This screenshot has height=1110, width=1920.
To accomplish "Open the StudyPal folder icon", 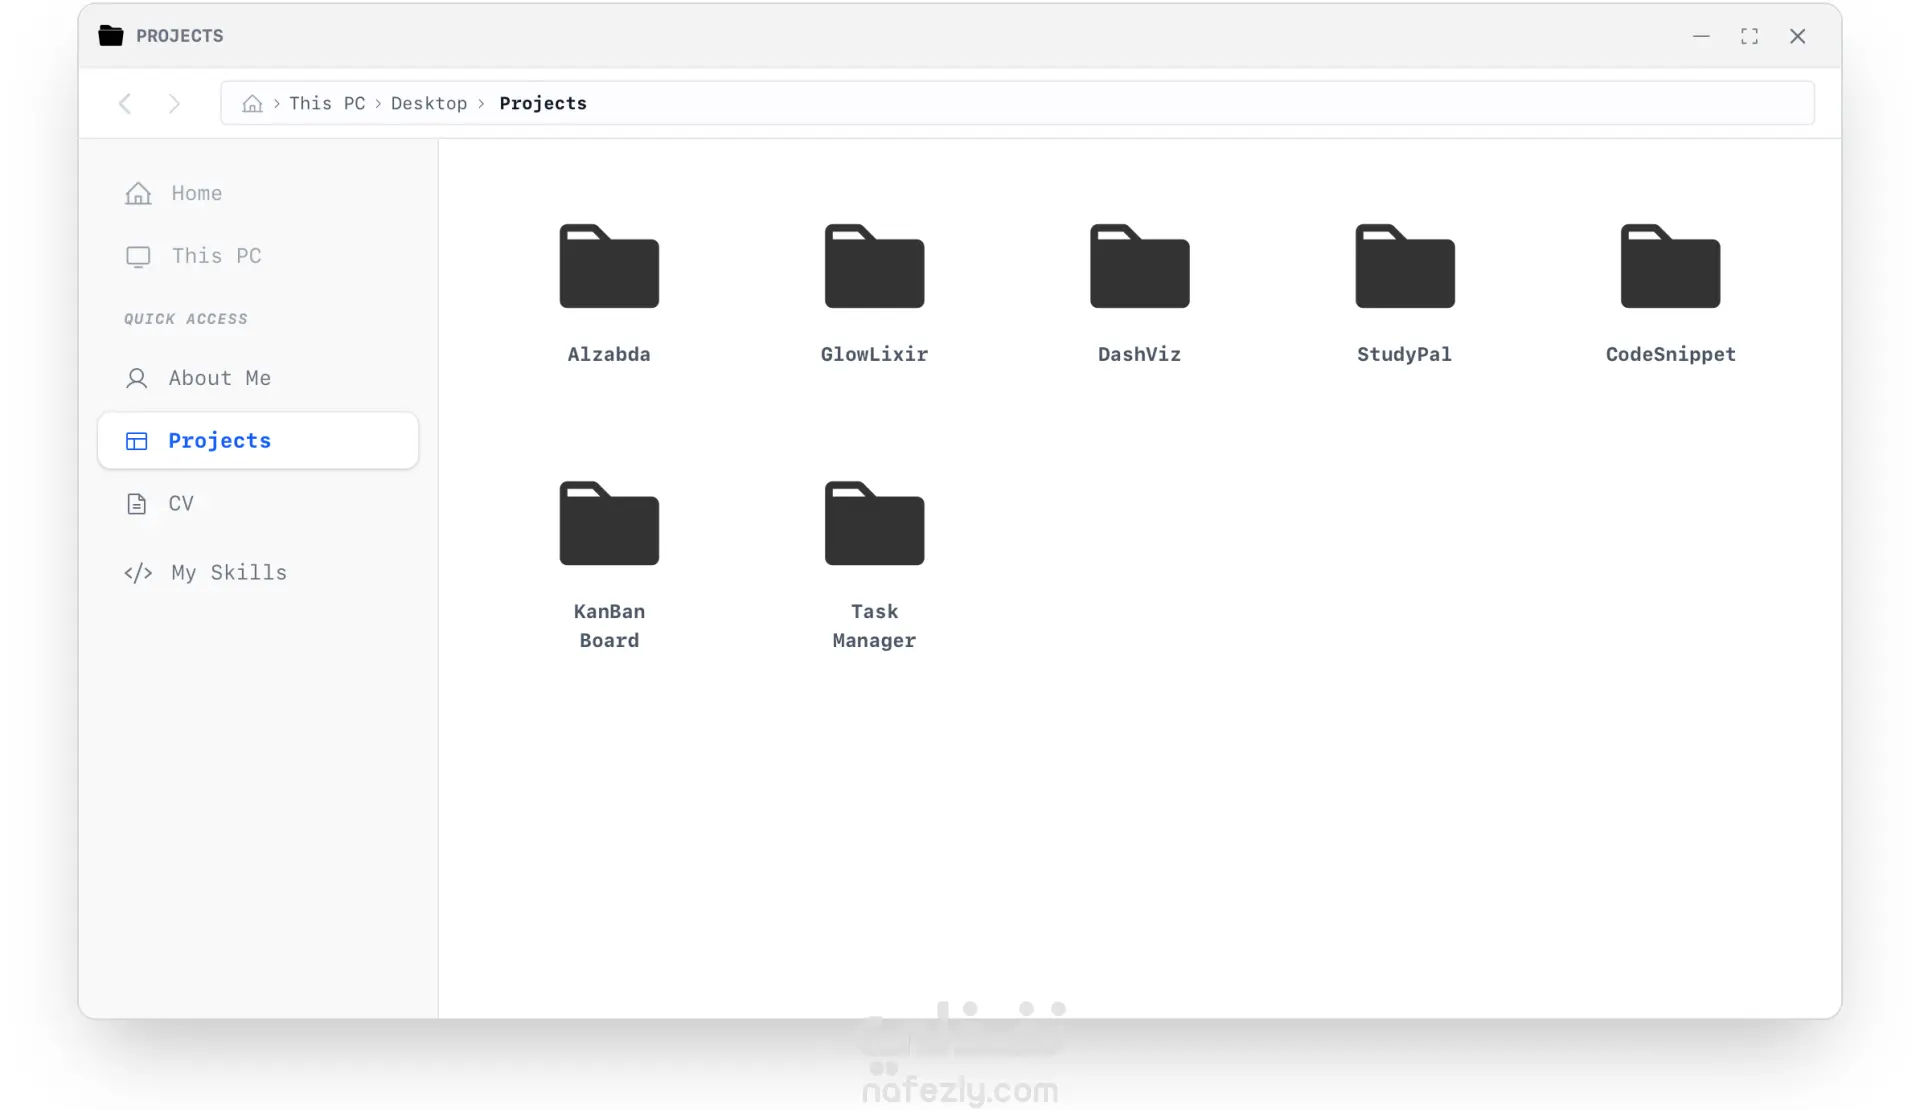I will (x=1404, y=266).
